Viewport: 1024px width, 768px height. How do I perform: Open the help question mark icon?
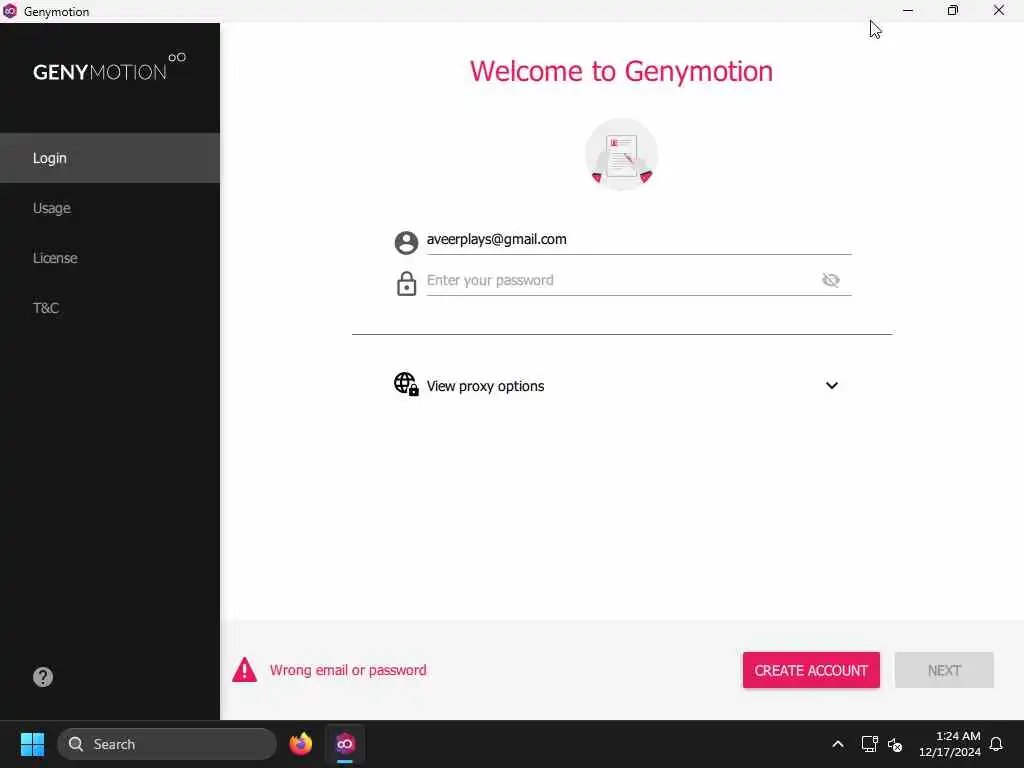click(x=43, y=677)
